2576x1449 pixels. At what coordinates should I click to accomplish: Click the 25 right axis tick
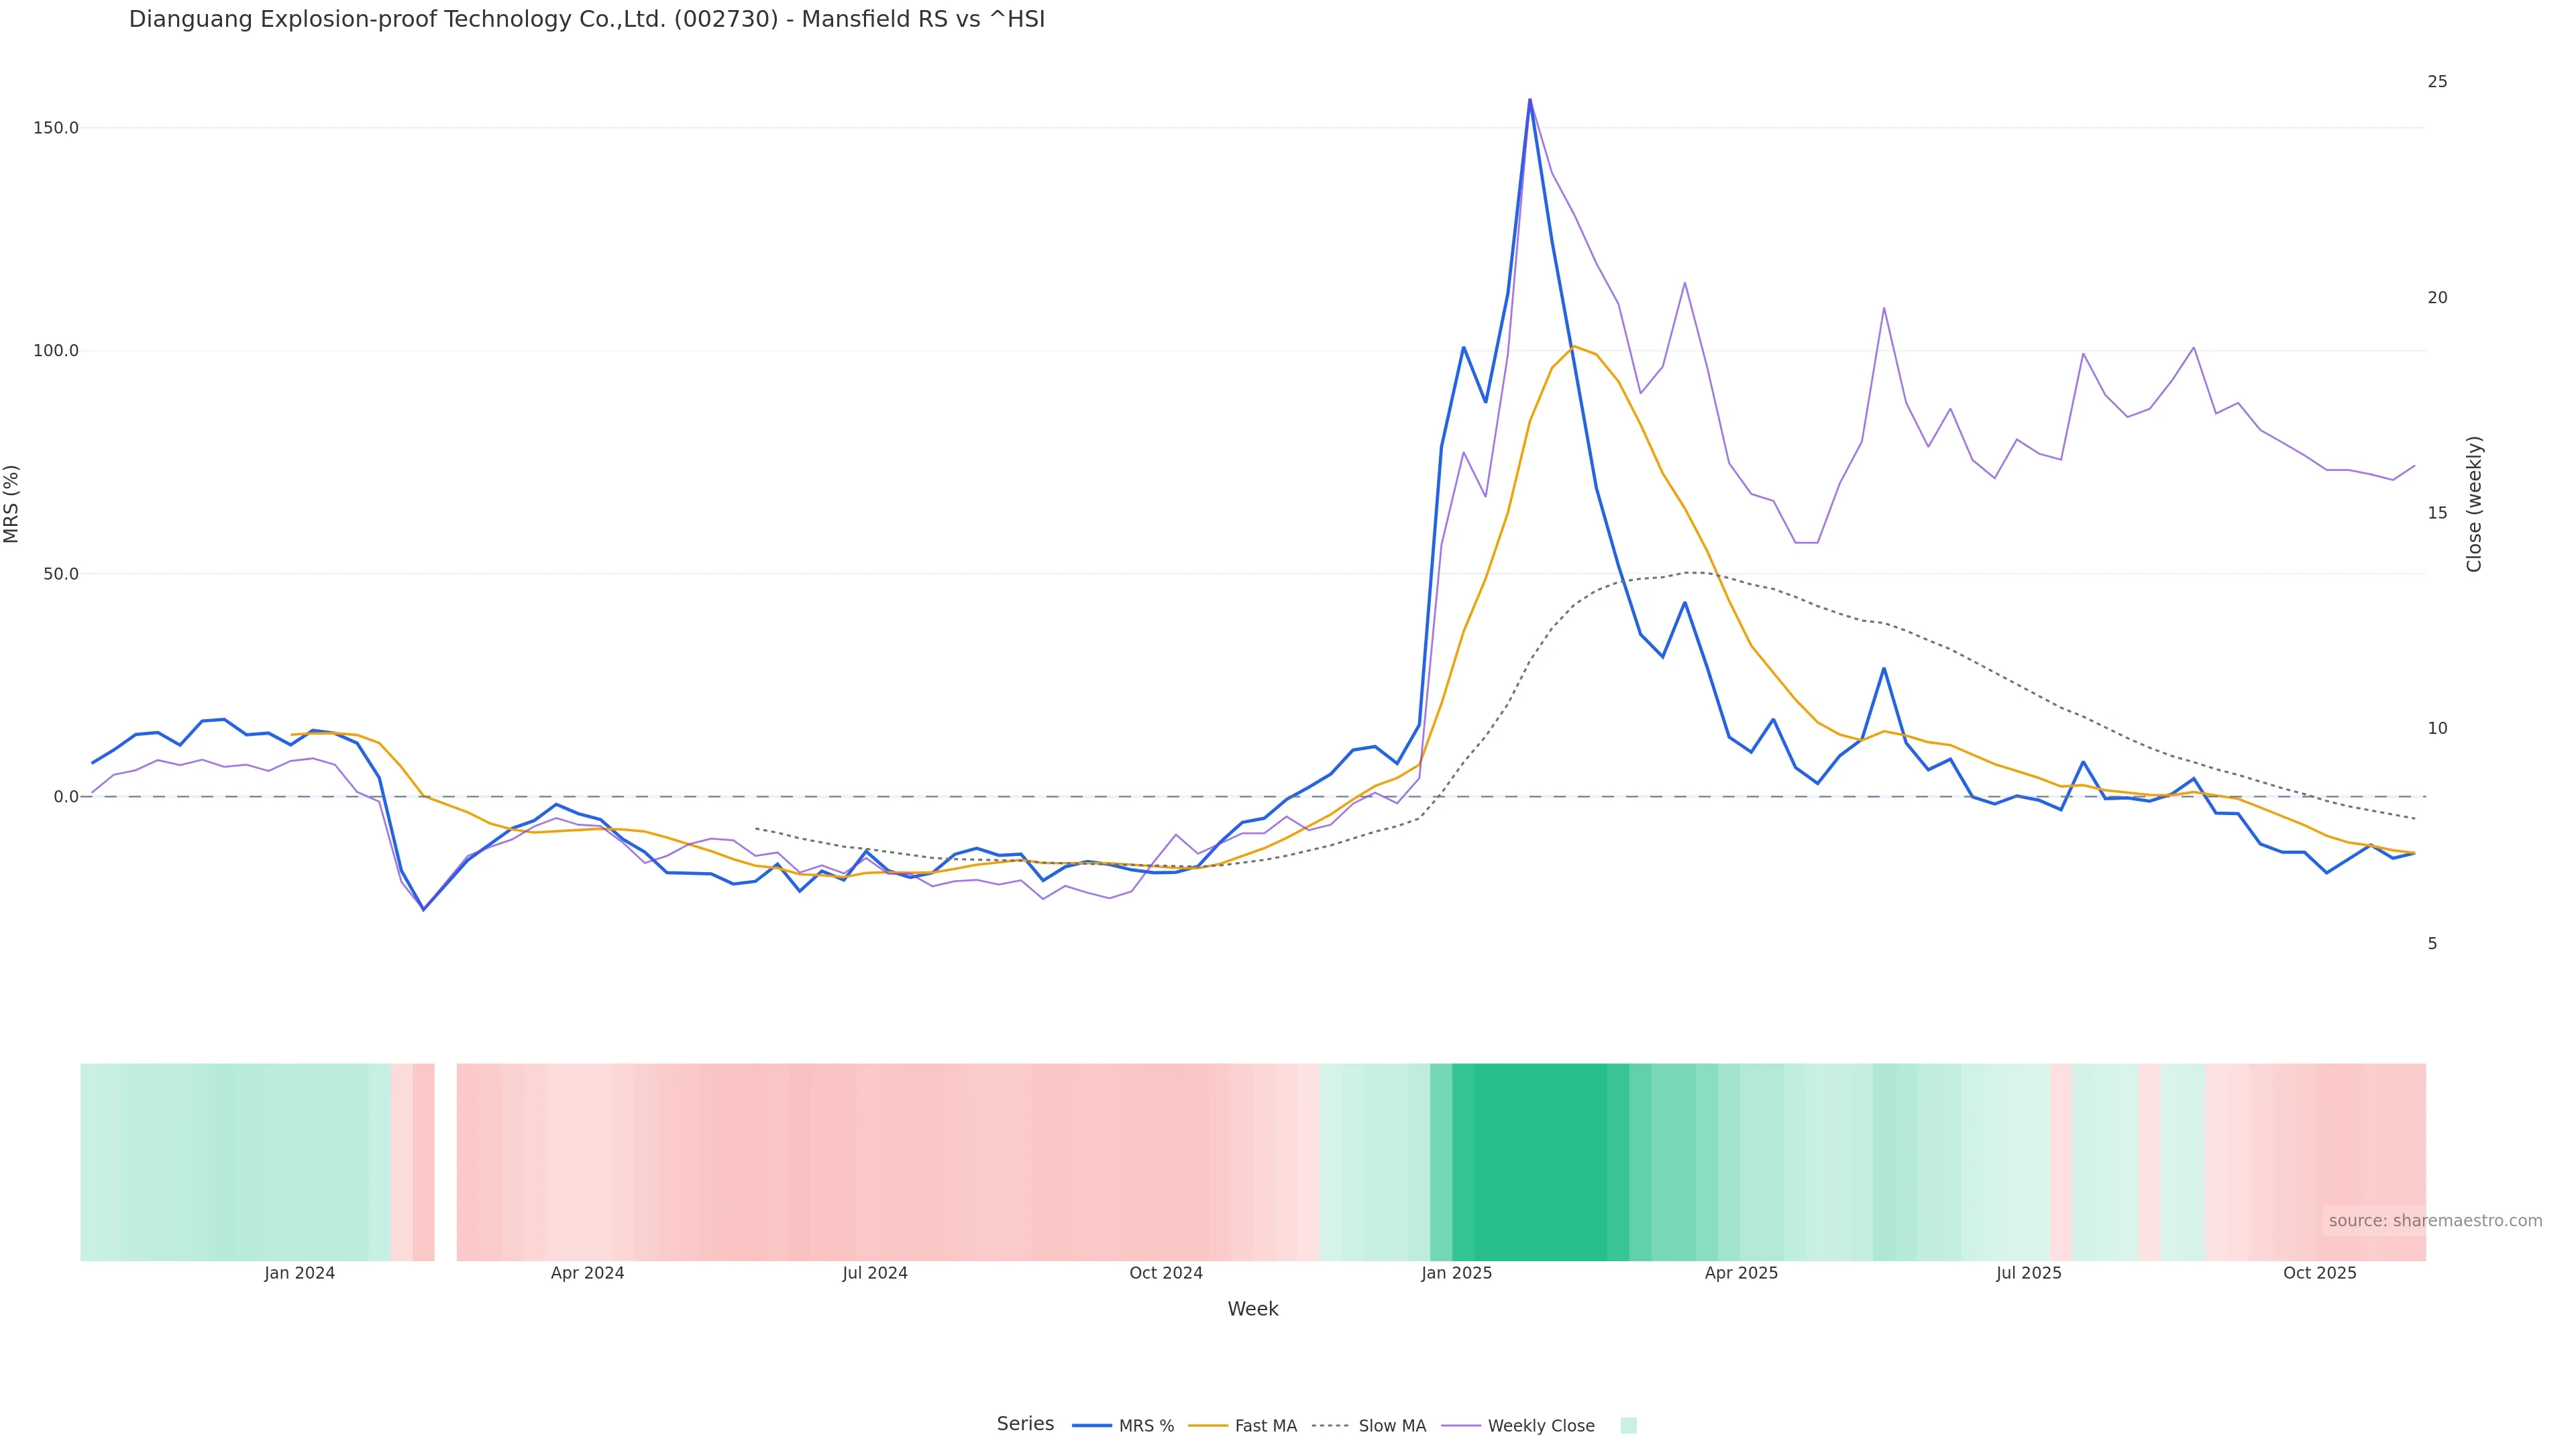pos(2437,82)
